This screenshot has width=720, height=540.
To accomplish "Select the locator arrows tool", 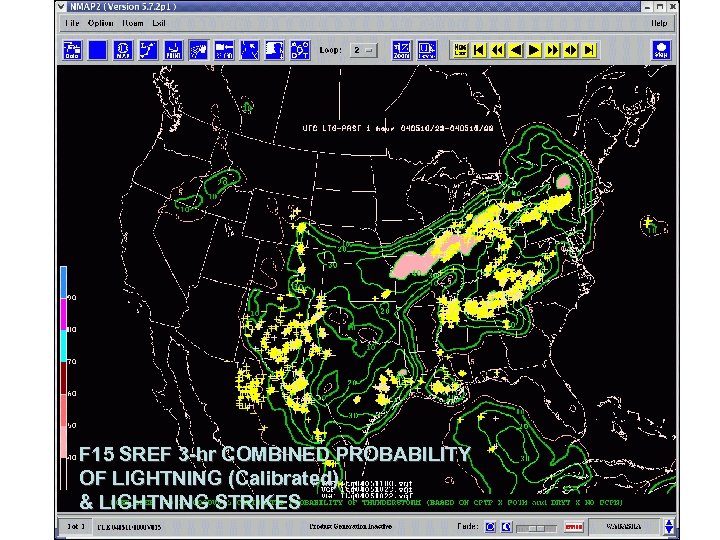I will [249, 50].
